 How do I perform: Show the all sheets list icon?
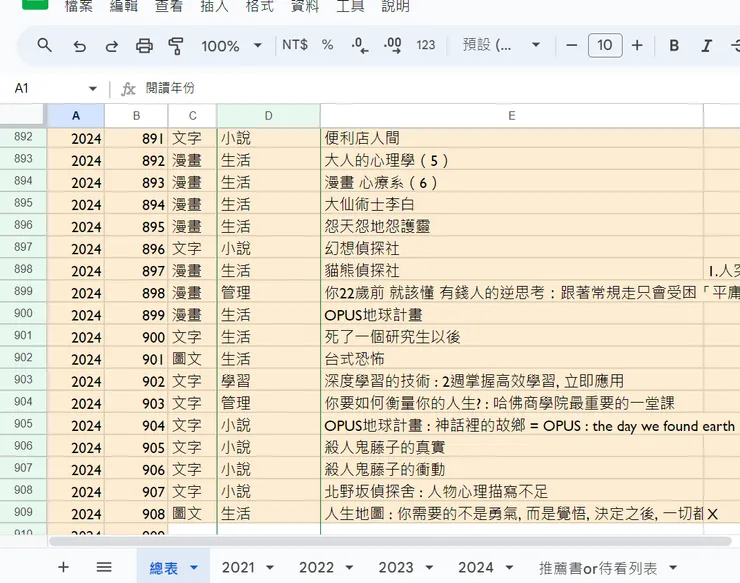tap(104, 567)
